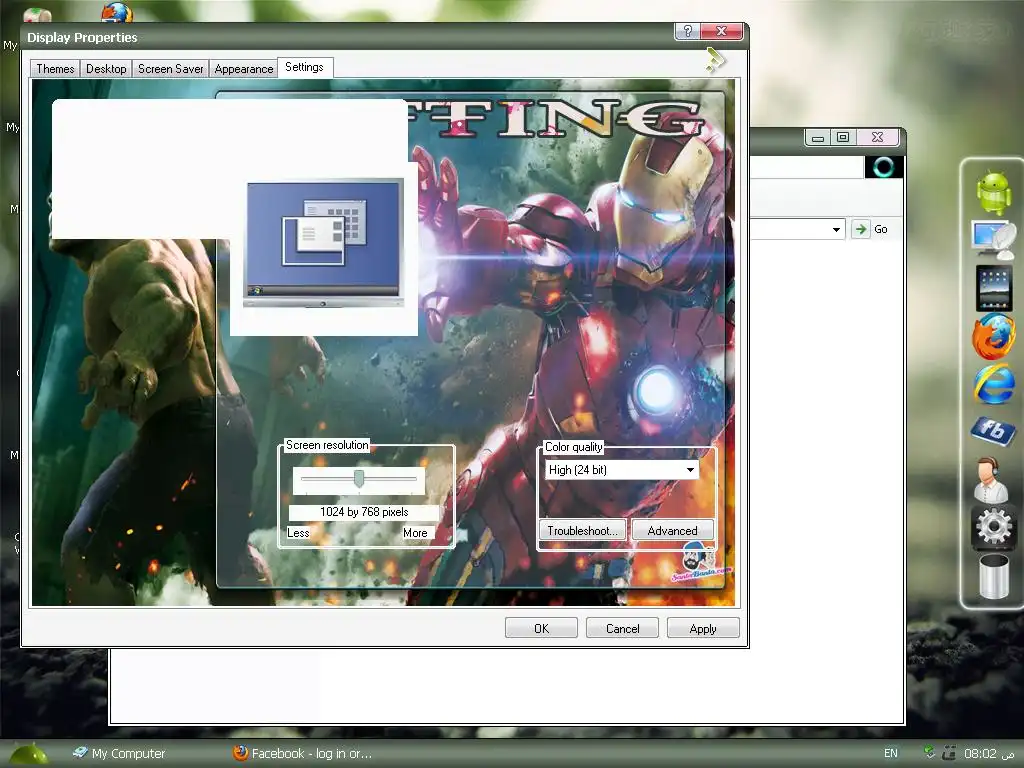Open the trash can in the dock
This screenshot has width=1024, height=768.
[993, 575]
